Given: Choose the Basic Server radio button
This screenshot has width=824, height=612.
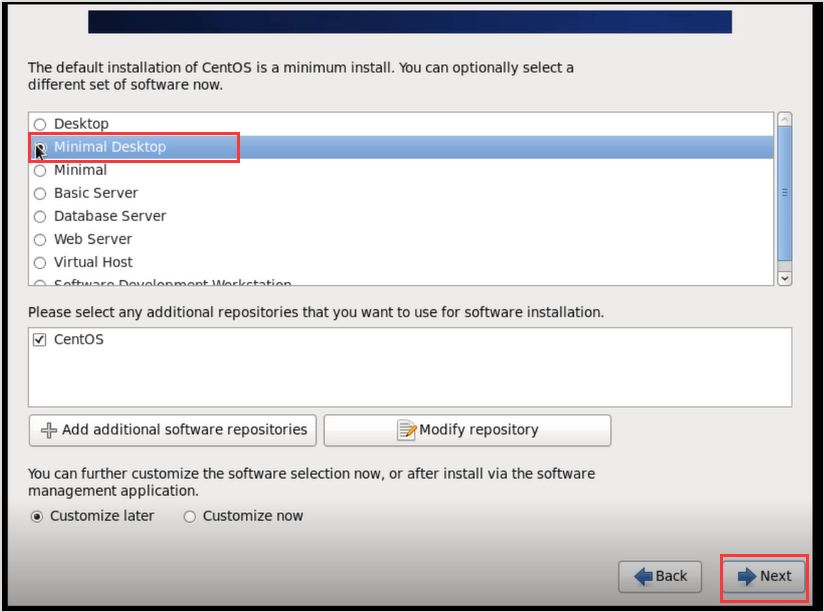Looking at the screenshot, I should pos(40,193).
